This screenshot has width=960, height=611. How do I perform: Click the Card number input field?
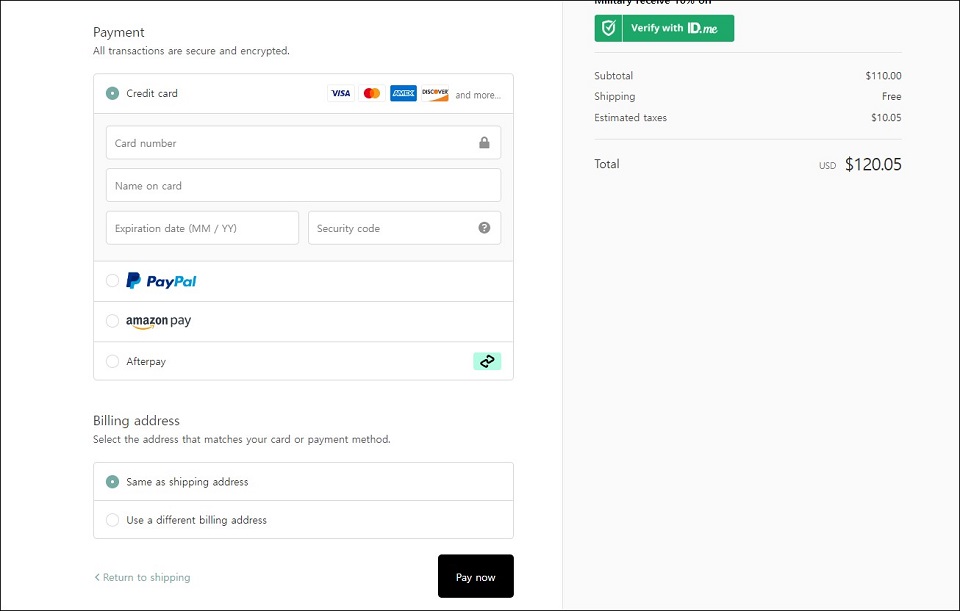[303, 143]
